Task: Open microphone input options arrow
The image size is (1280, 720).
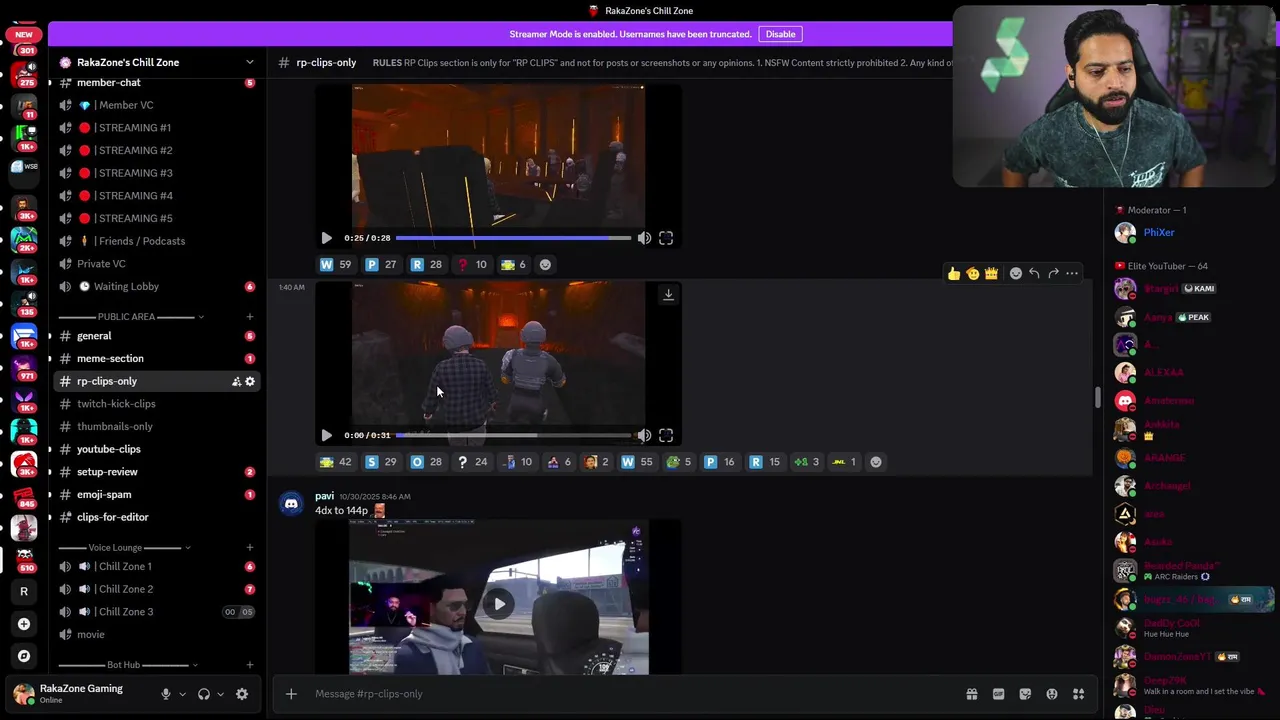Action: (182, 694)
